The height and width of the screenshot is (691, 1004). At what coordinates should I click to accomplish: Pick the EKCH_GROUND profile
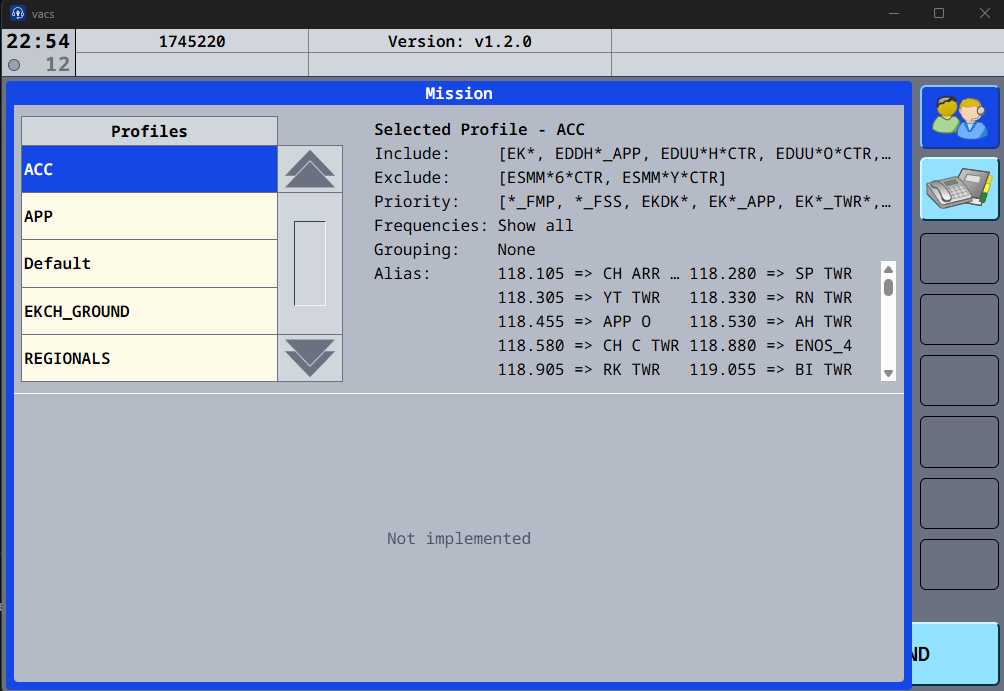149,311
